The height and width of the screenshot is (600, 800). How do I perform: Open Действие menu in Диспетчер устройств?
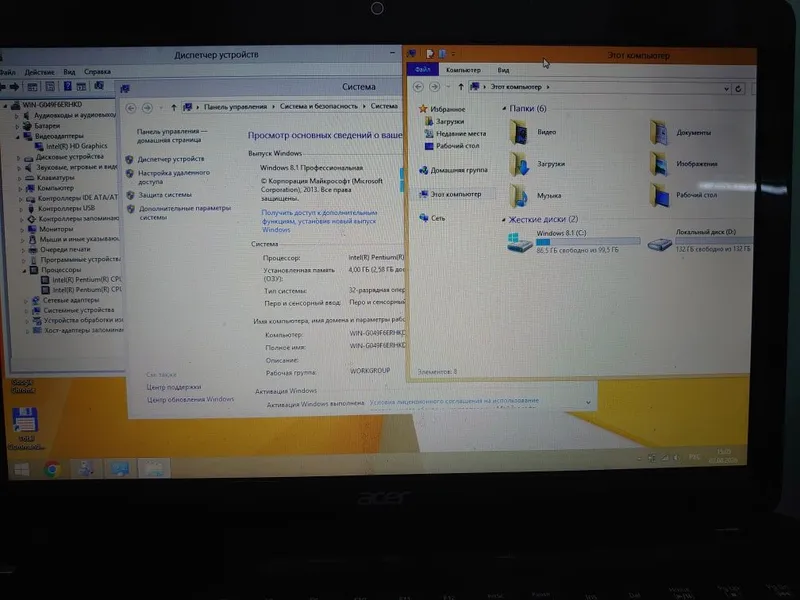click(39, 72)
